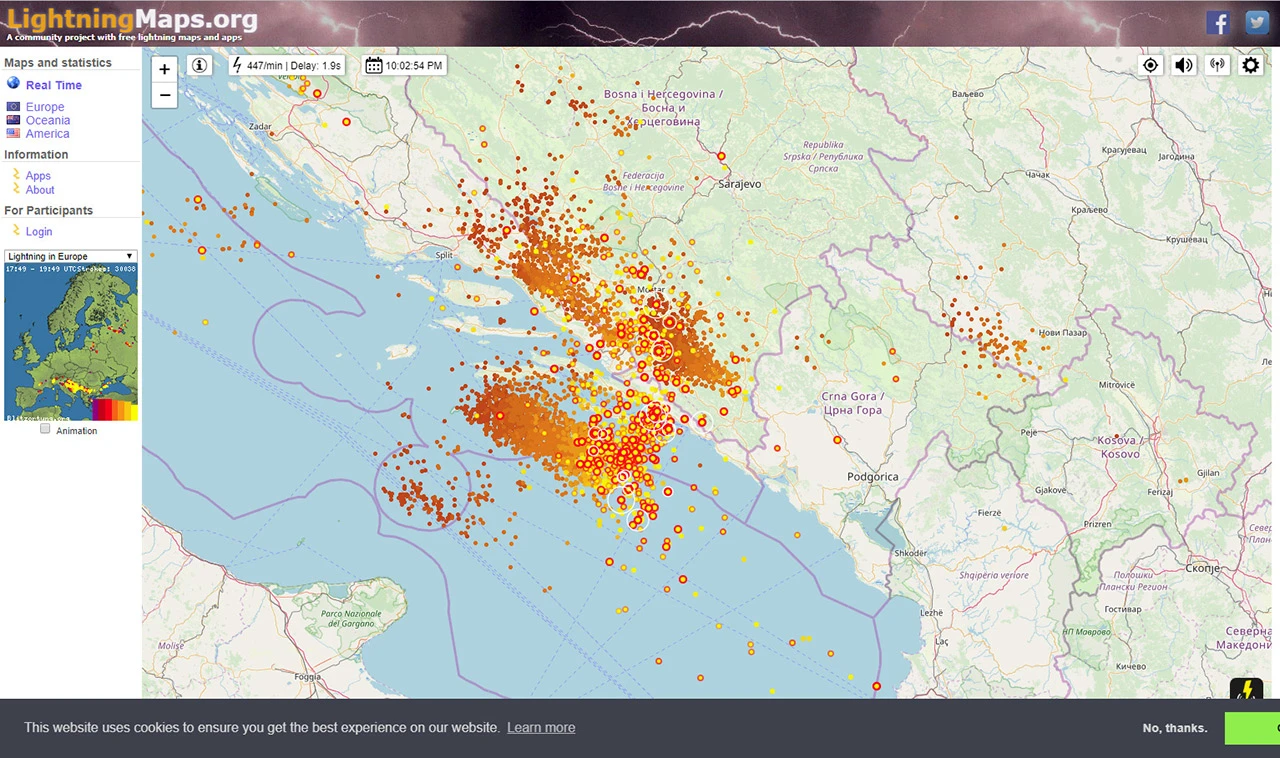Open the map settings gear

1250,65
